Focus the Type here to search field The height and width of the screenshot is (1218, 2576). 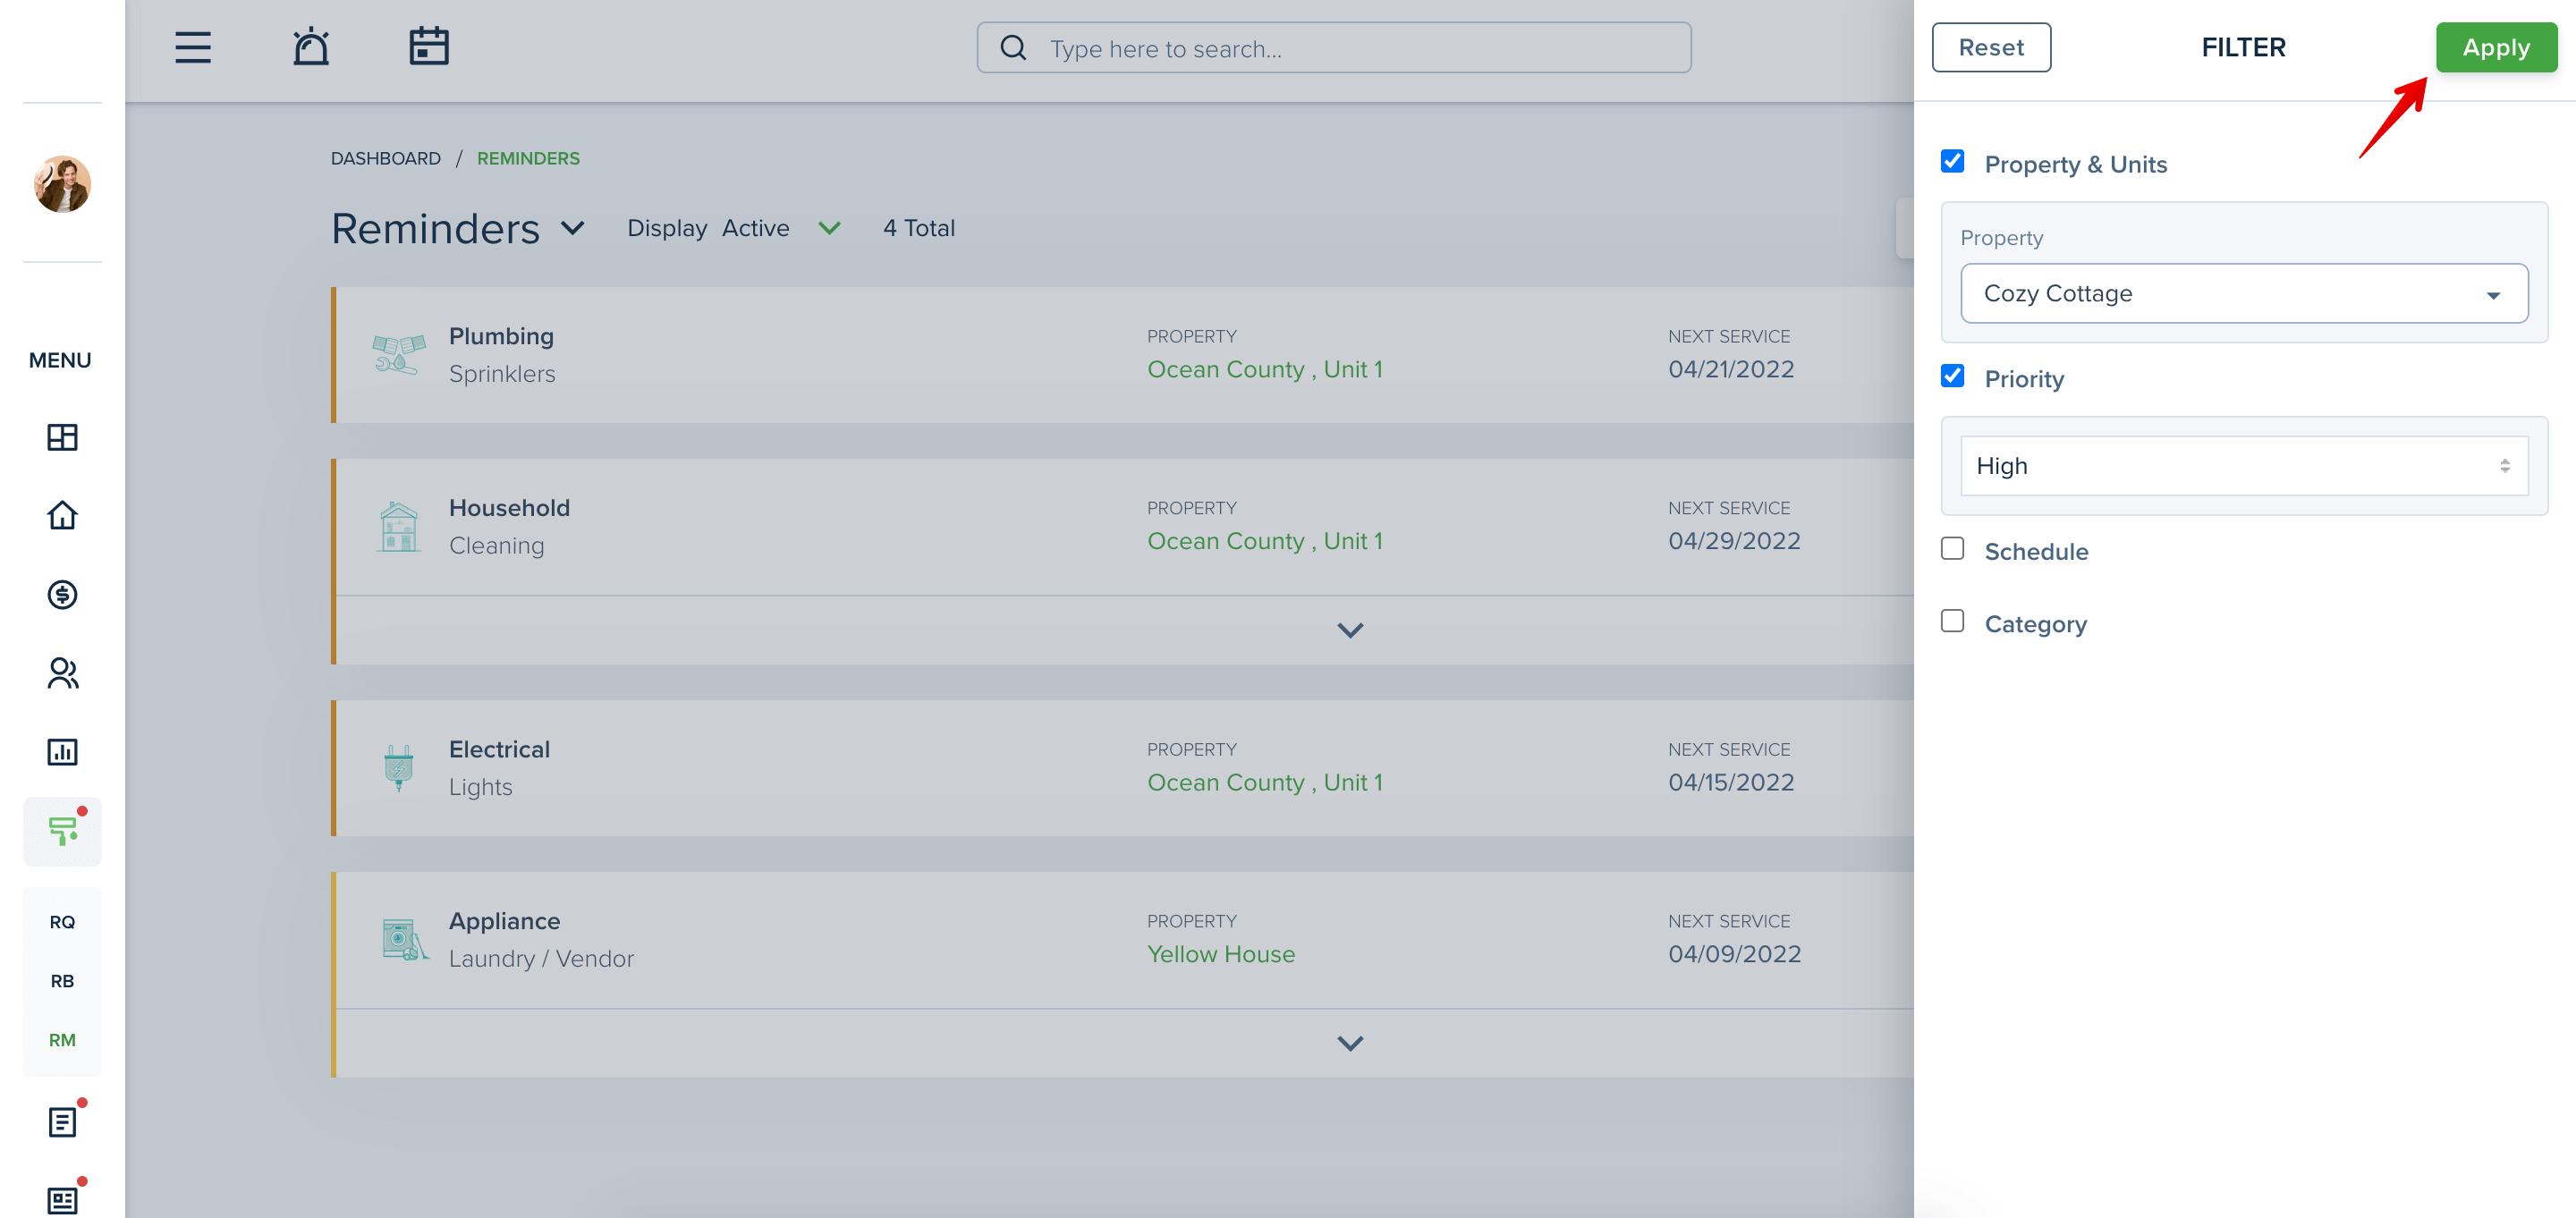click(x=1333, y=47)
